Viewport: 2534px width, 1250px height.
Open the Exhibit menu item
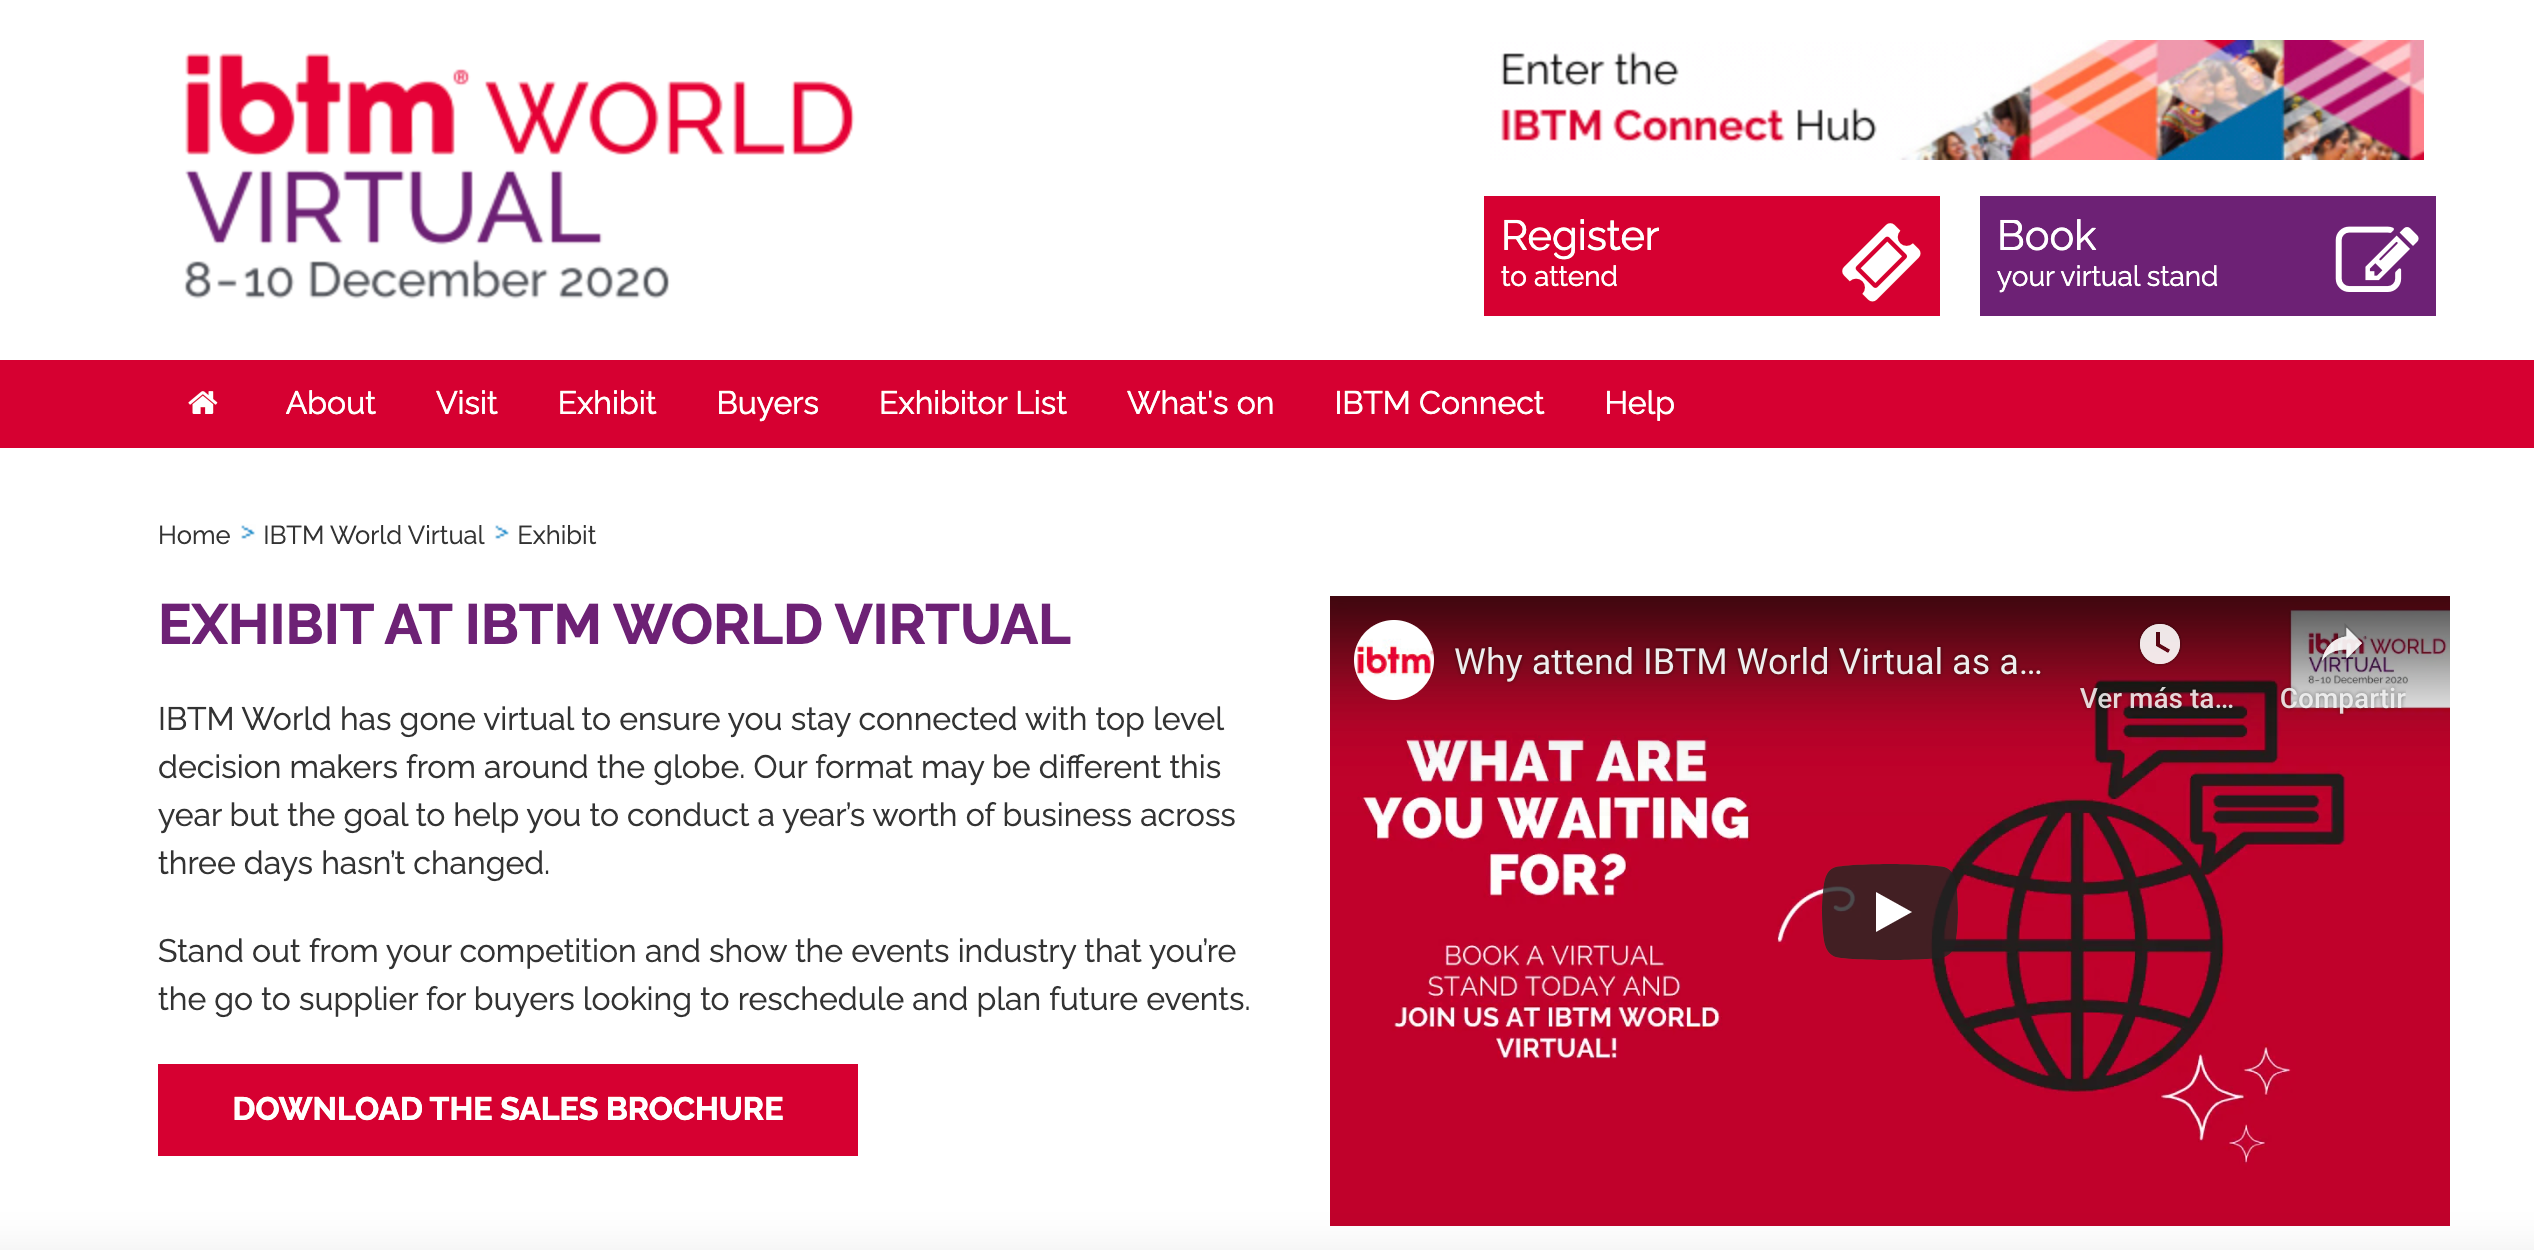coord(606,403)
